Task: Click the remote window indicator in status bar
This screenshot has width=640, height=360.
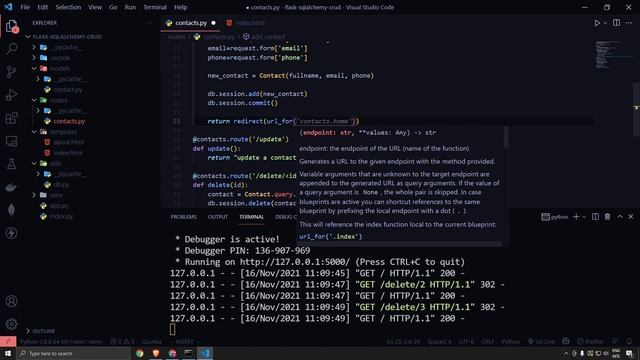Action: [8, 342]
